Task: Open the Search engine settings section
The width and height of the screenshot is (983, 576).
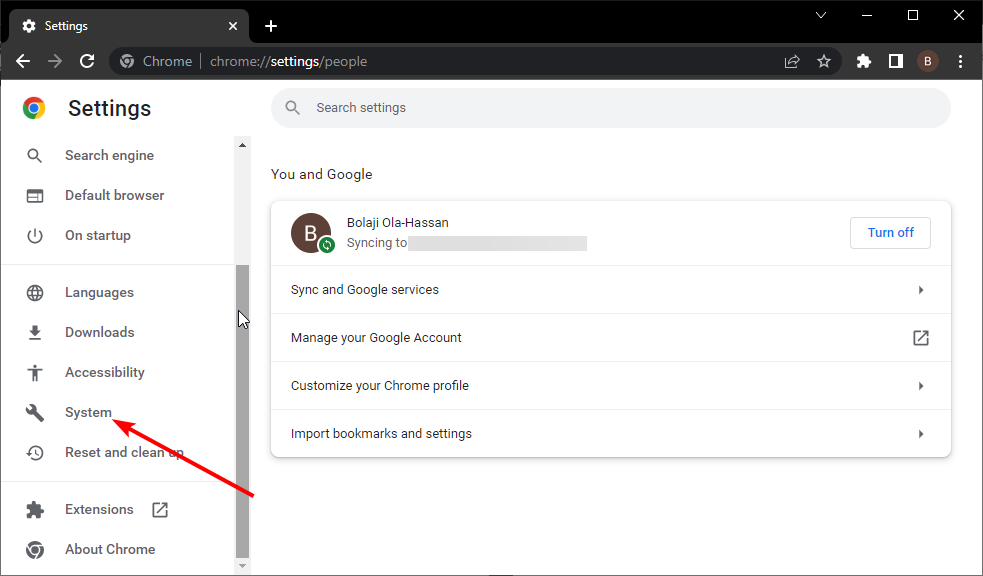Action: tap(109, 155)
